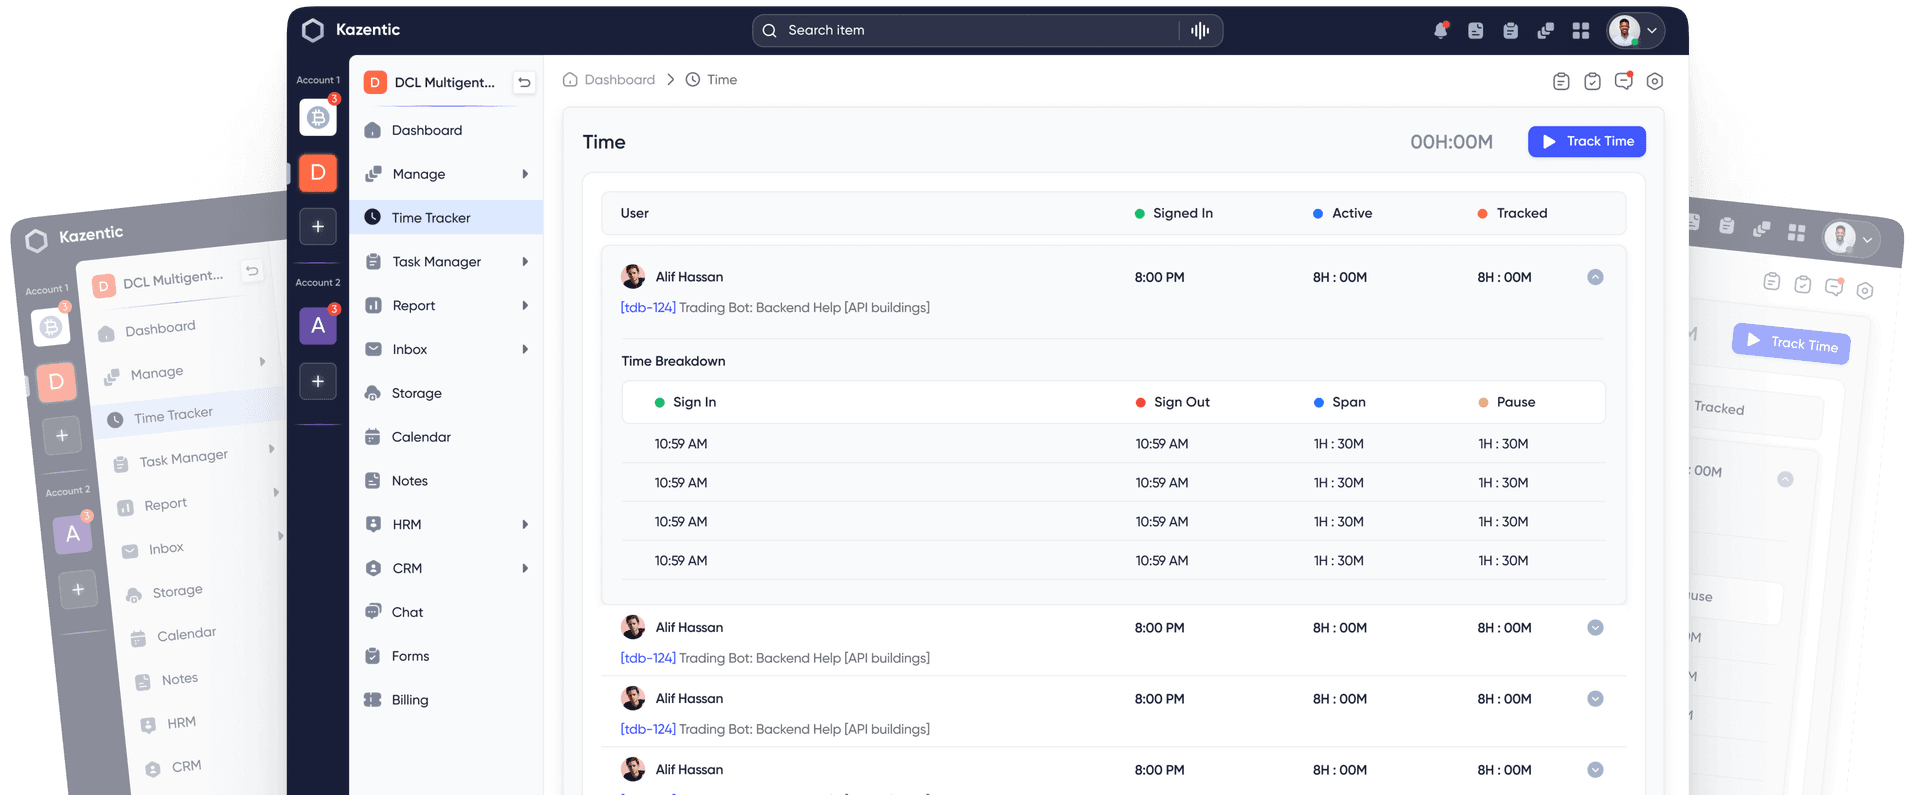Expand the fourth Alif Hassan time entry
1920x795 pixels.
pyautogui.click(x=1595, y=770)
